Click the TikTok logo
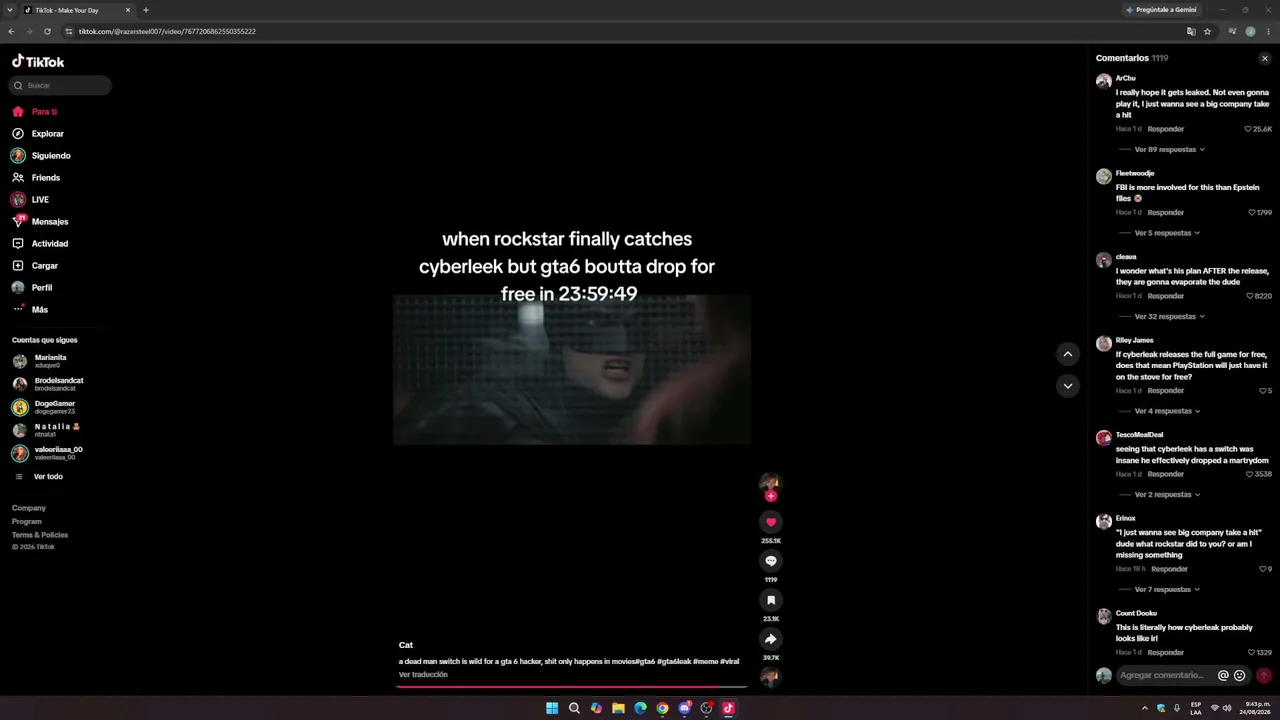The height and width of the screenshot is (720, 1280). click(x=38, y=61)
